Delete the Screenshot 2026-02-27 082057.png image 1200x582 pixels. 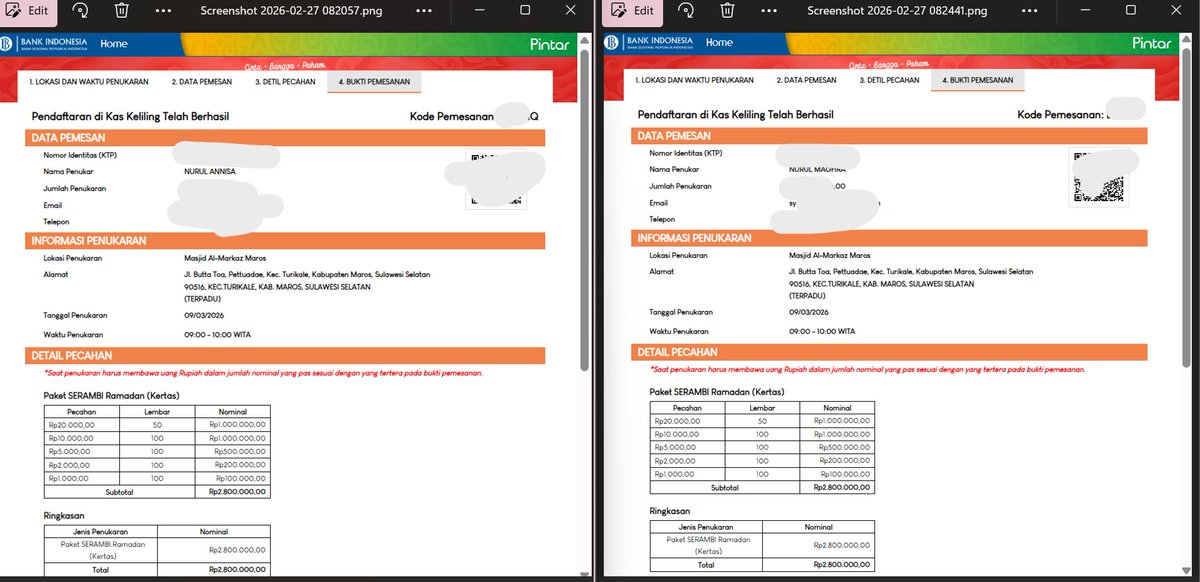(121, 11)
